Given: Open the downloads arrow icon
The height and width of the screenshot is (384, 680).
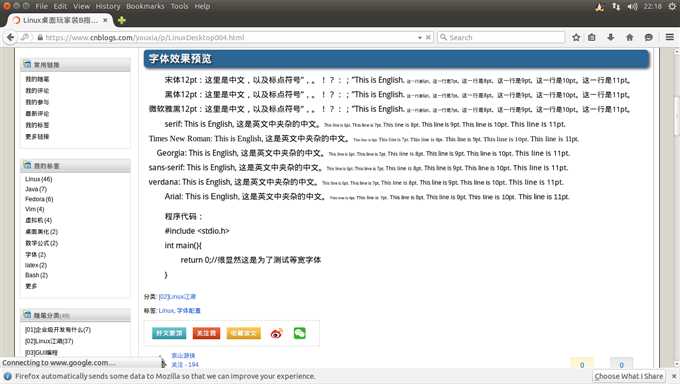Looking at the screenshot, I should click(x=611, y=37).
